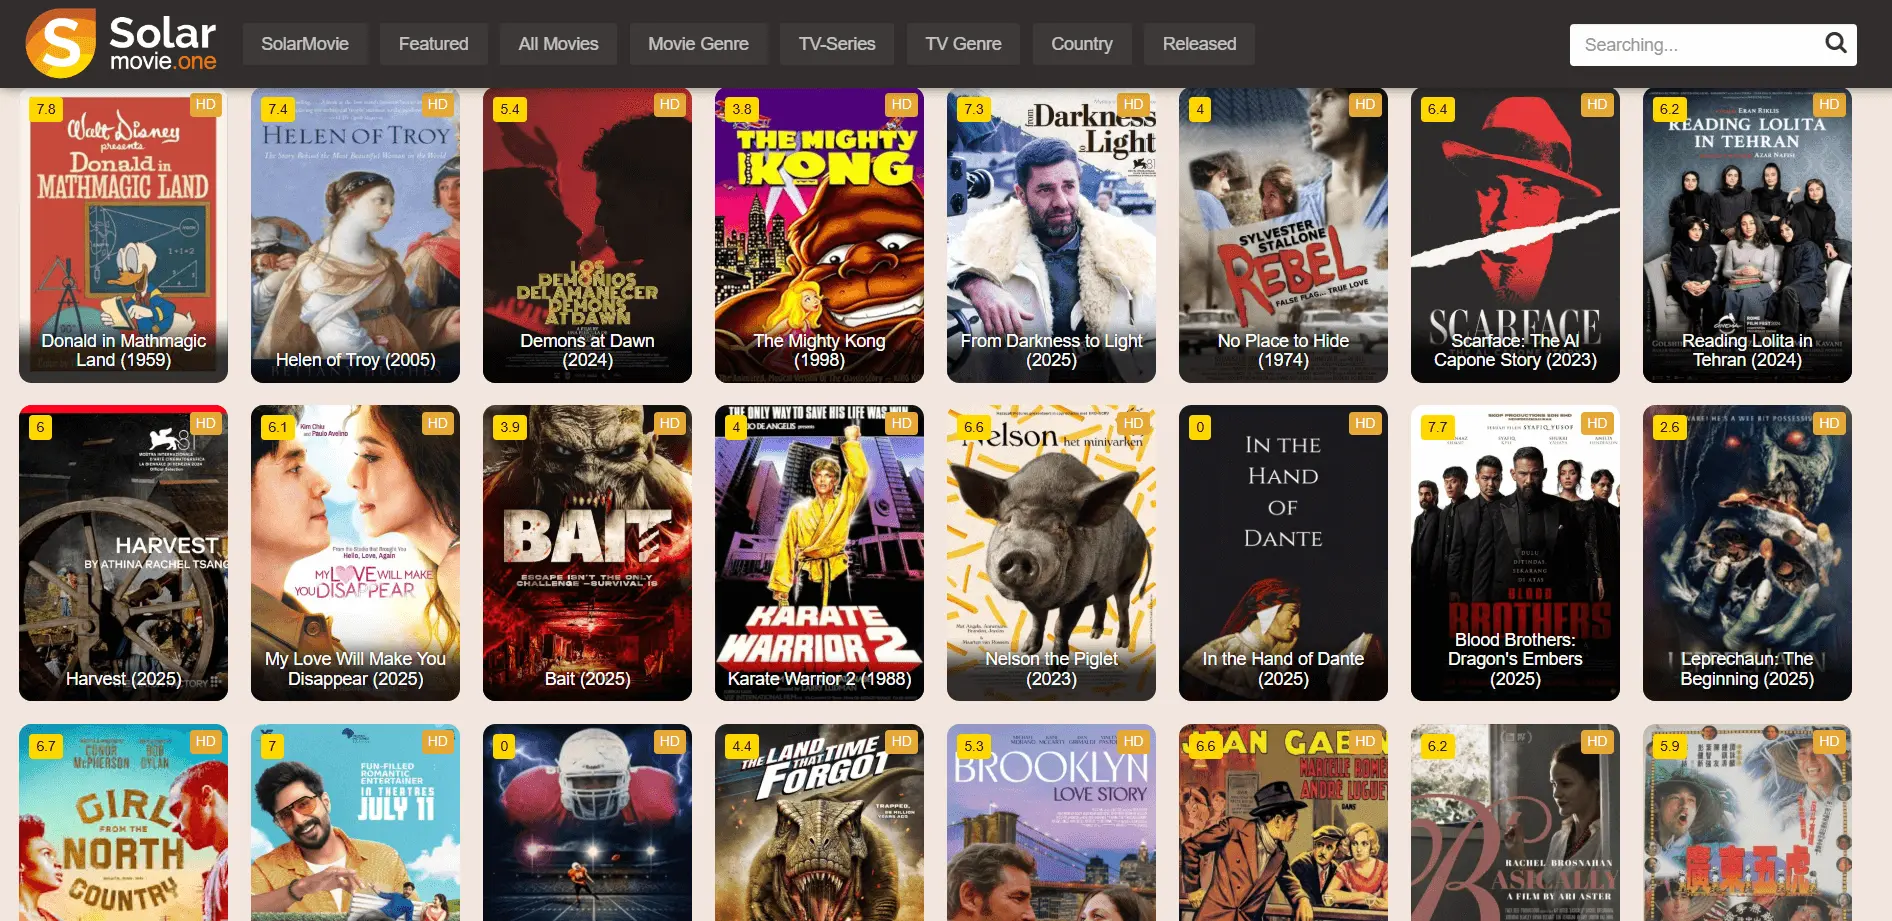1892x921 pixels.
Task: Open Girl from the North Country poster
Action: (123, 822)
